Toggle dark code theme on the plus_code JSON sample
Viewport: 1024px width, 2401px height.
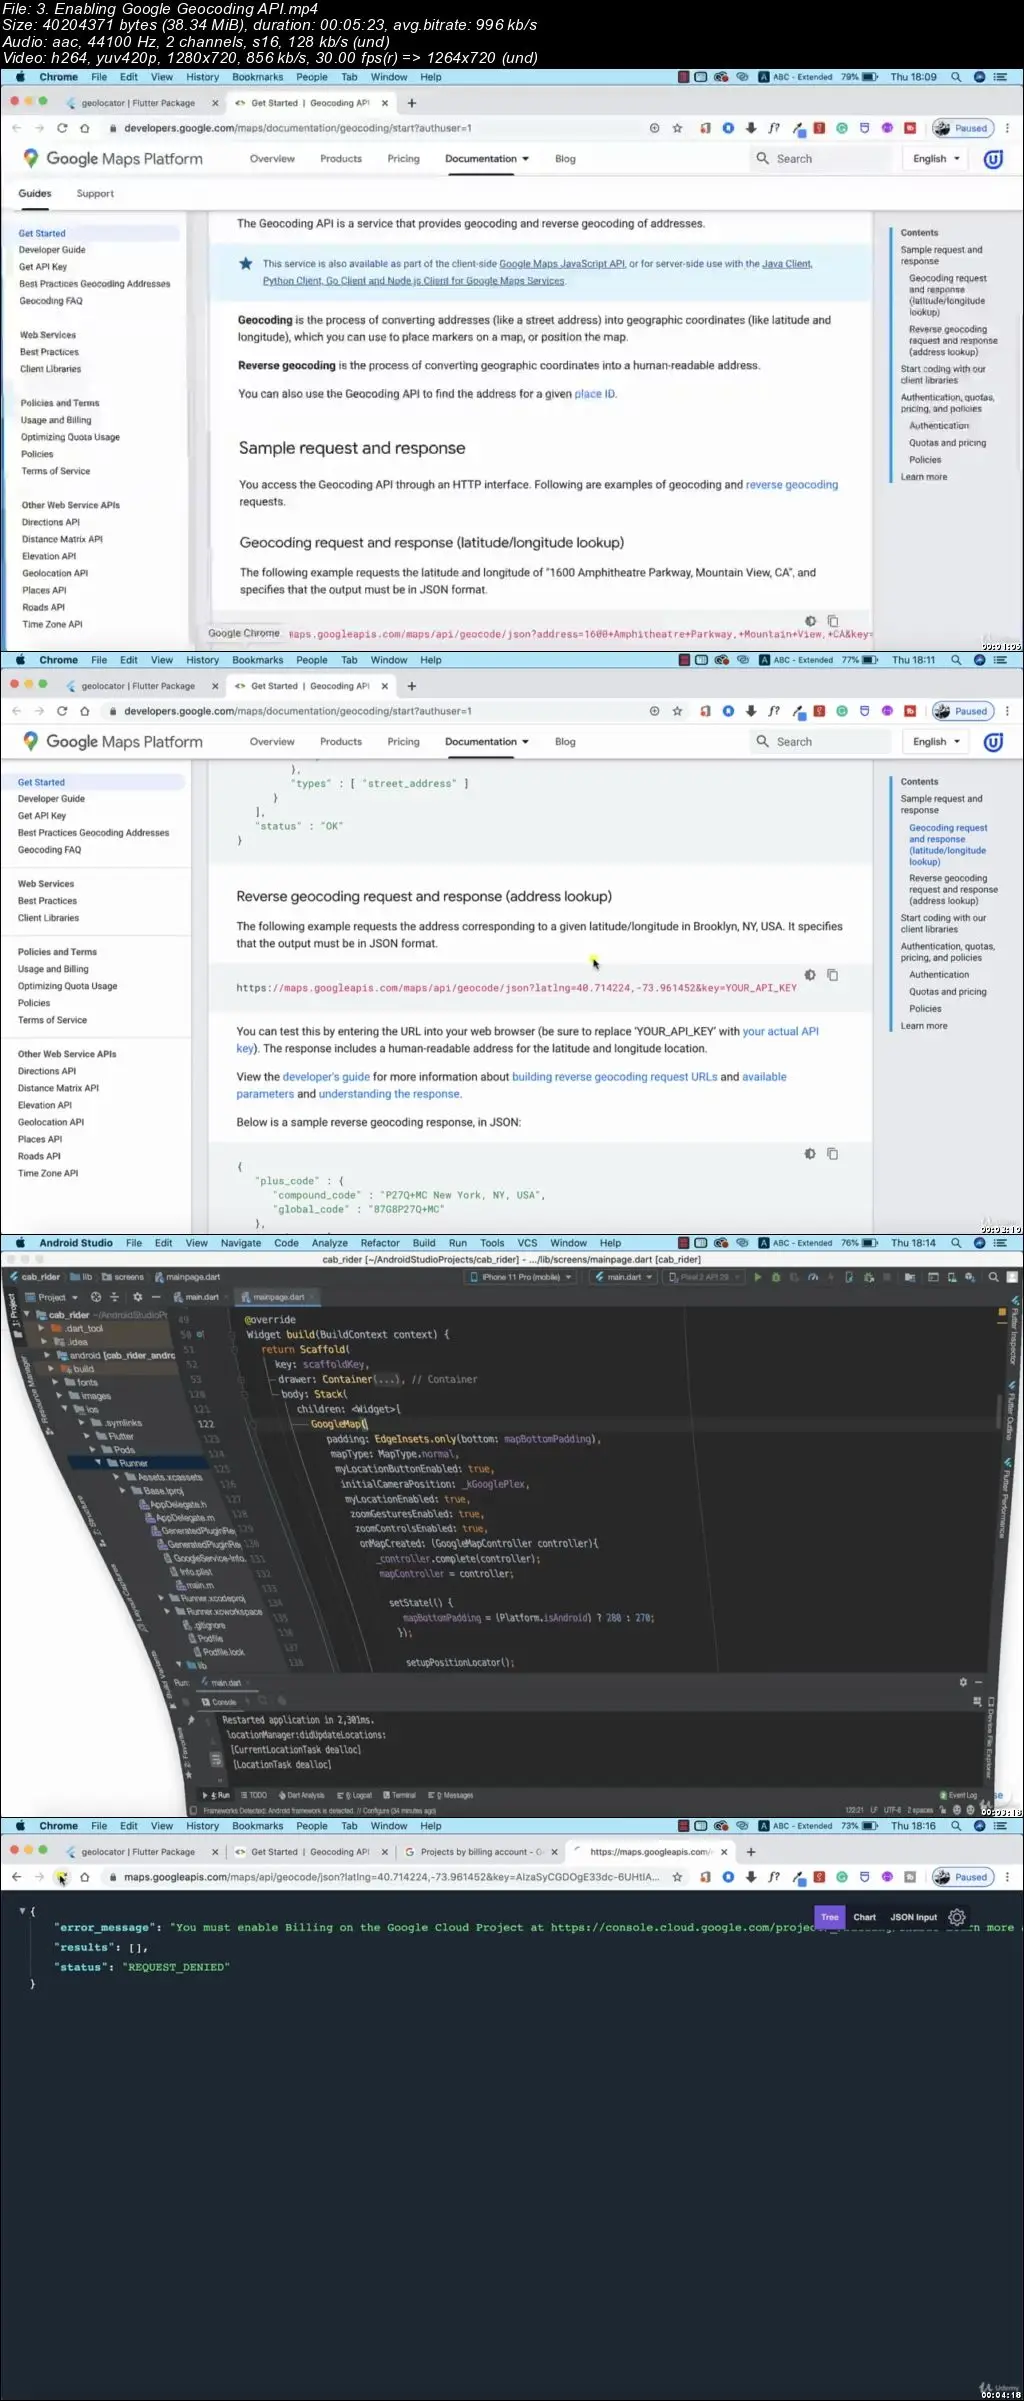(810, 1154)
